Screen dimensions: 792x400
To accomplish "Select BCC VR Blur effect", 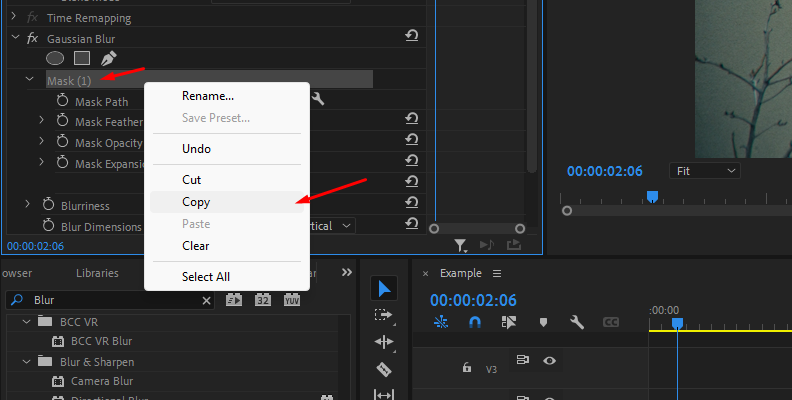I will pyautogui.click(x=101, y=341).
